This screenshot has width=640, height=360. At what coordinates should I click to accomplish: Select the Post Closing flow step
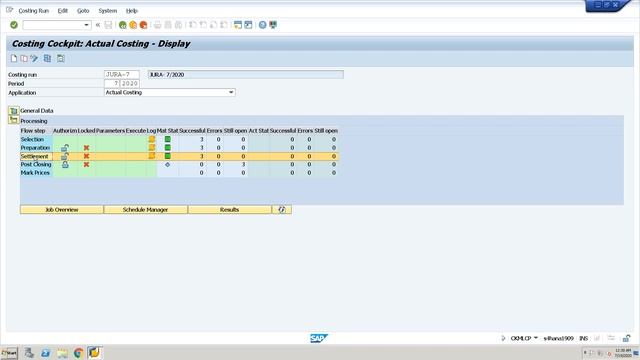pos(36,164)
